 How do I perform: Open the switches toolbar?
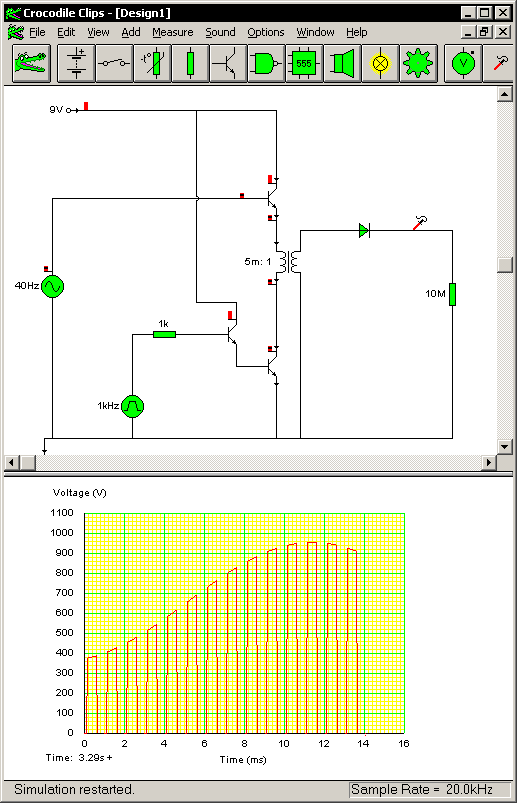pos(114,64)
